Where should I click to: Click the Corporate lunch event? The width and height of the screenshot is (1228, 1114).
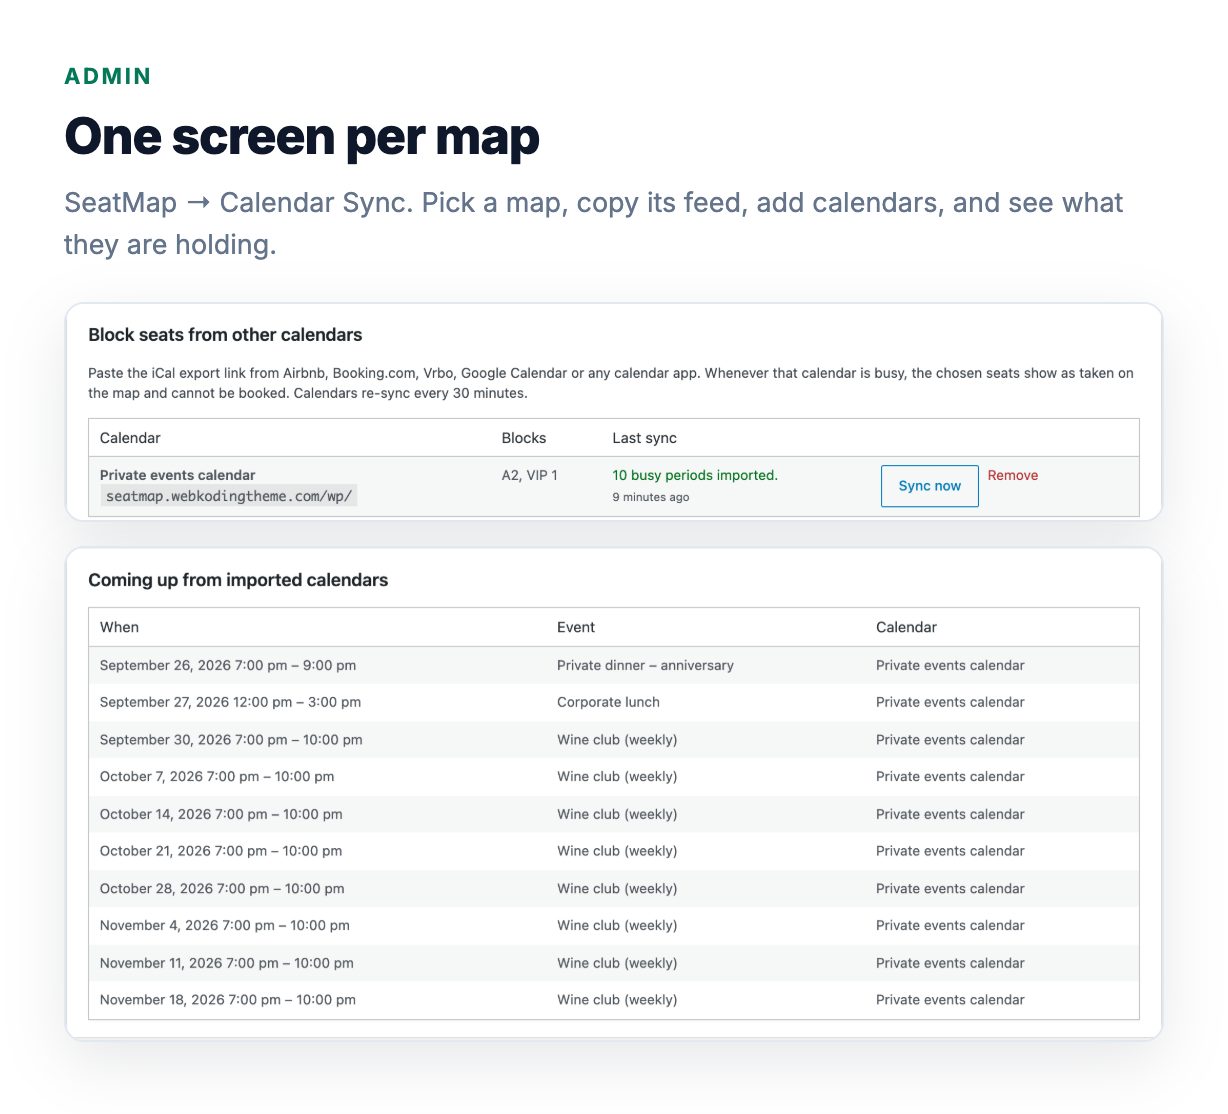[x=608, y=702]
